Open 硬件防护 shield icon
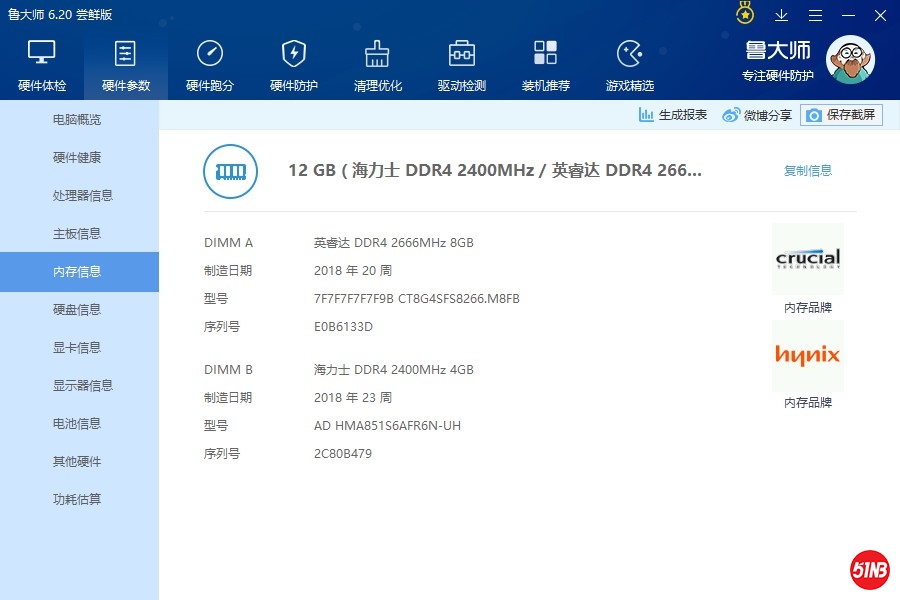Screen dimensions: 900x600 coord(294,54)
